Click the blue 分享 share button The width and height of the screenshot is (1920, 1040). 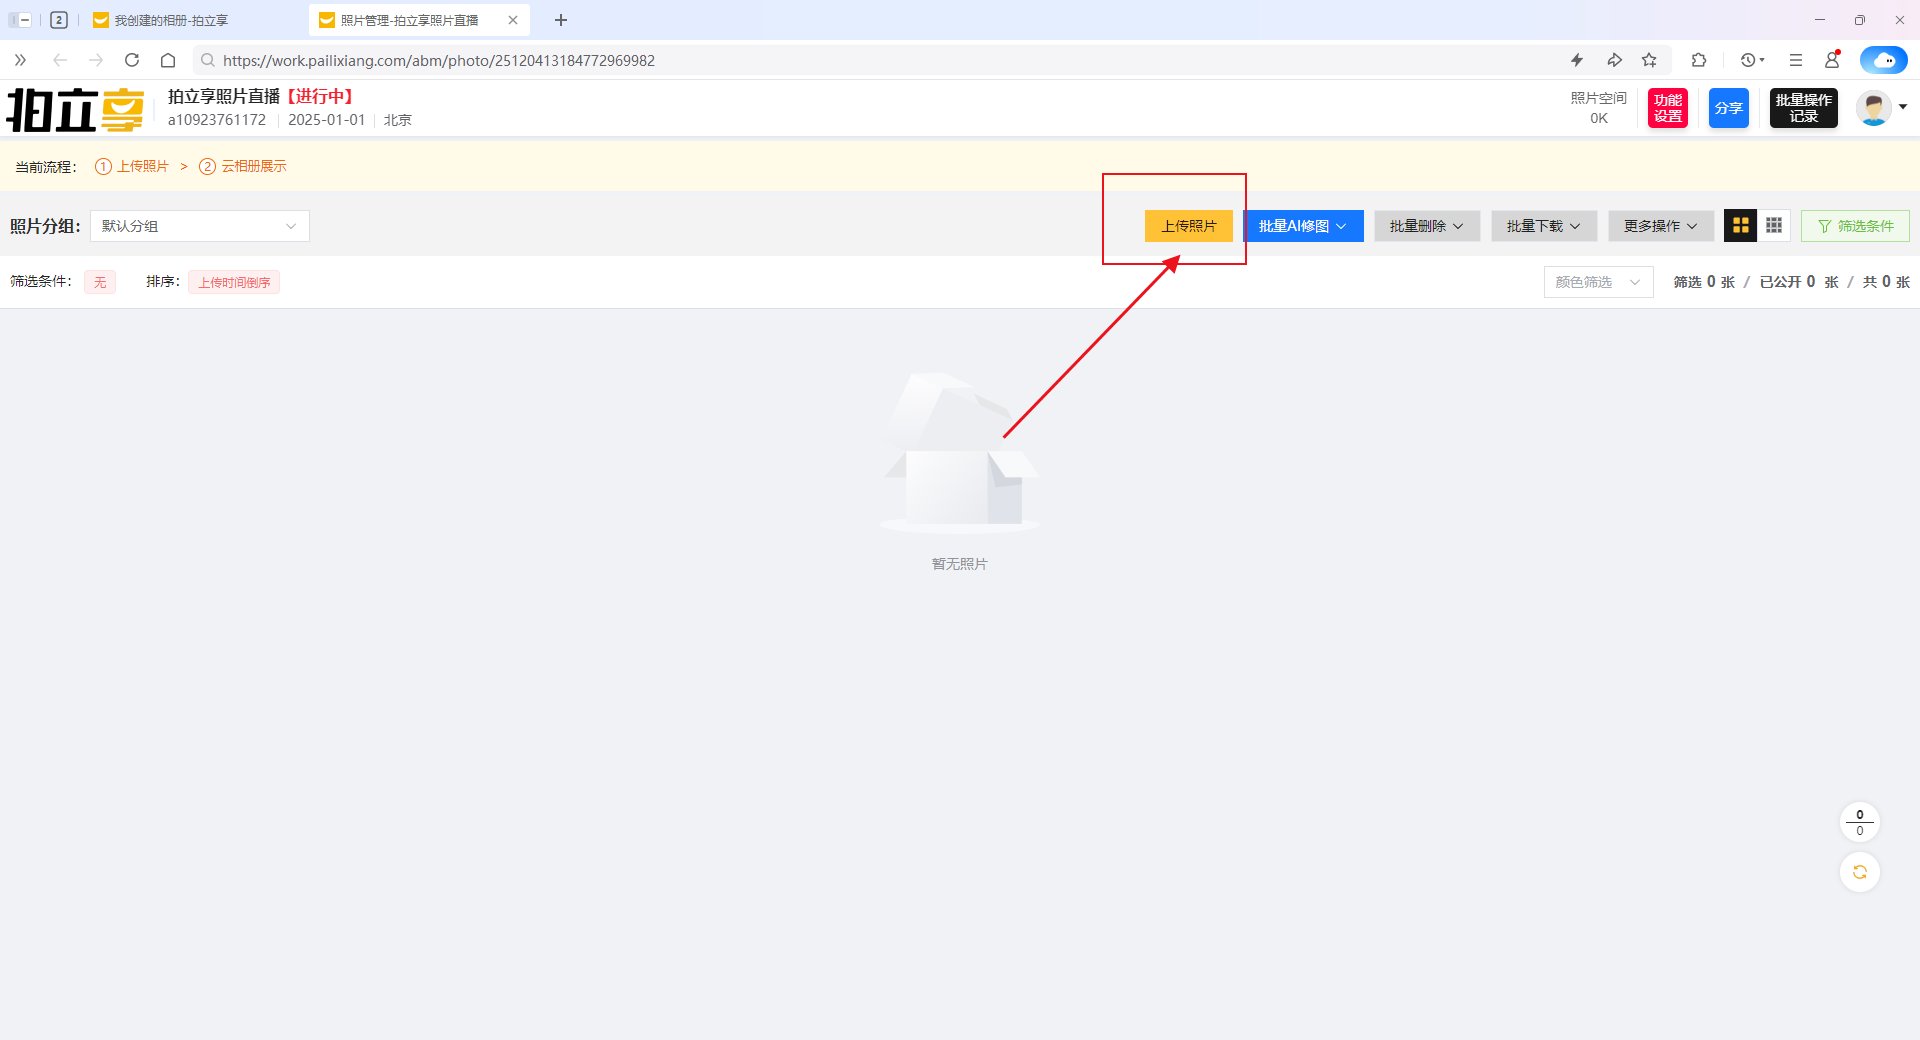[1728, 108]
